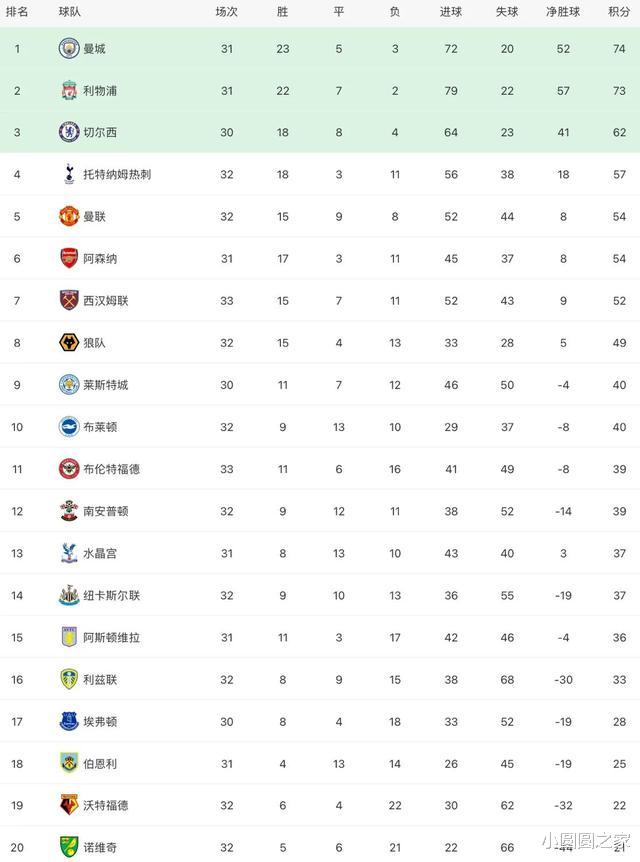Viewport: 640px width, 862px height.
Task: Select the 进球 goals scored column header
Action: (451, 12)
